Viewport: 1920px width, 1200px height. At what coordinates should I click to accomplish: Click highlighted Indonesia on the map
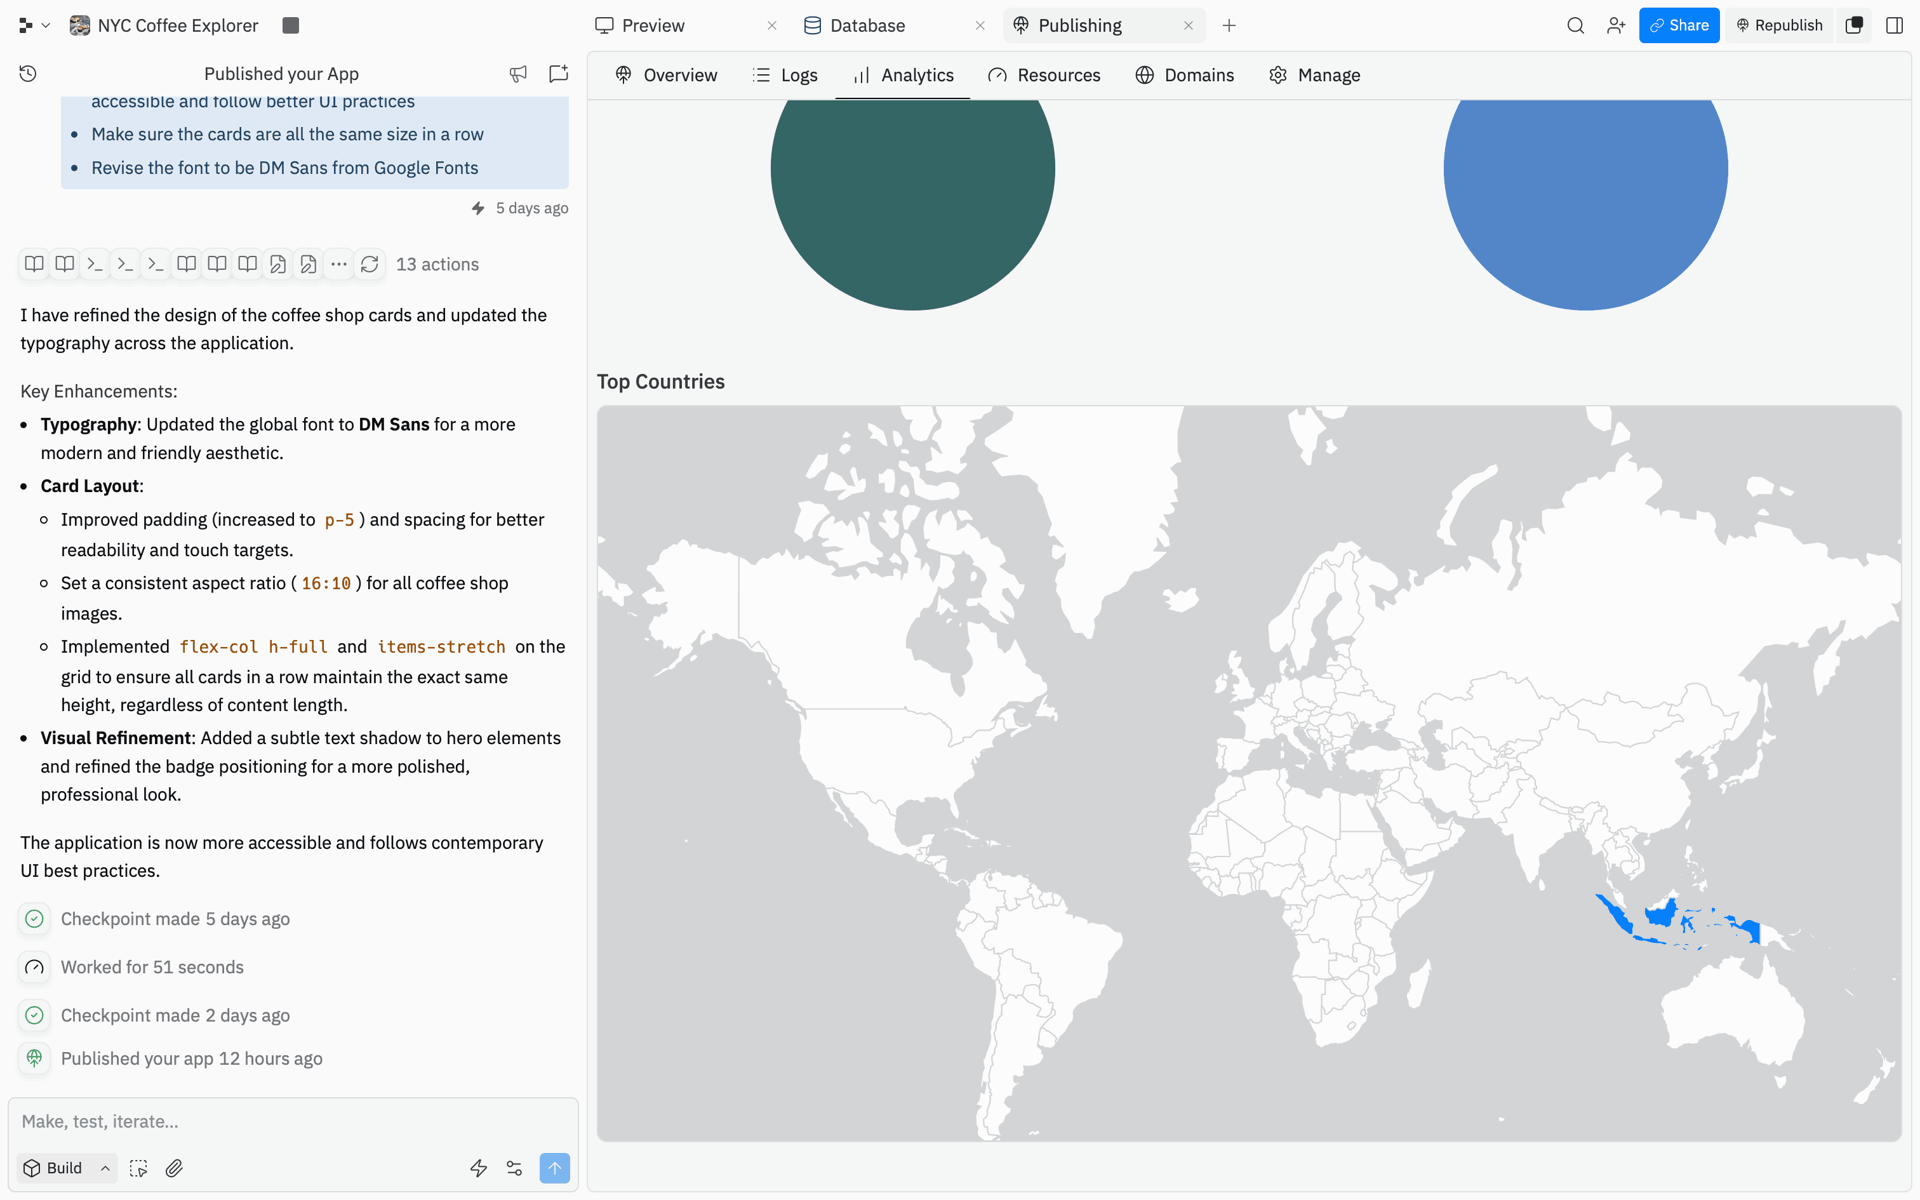click(x=1661, y=914)
